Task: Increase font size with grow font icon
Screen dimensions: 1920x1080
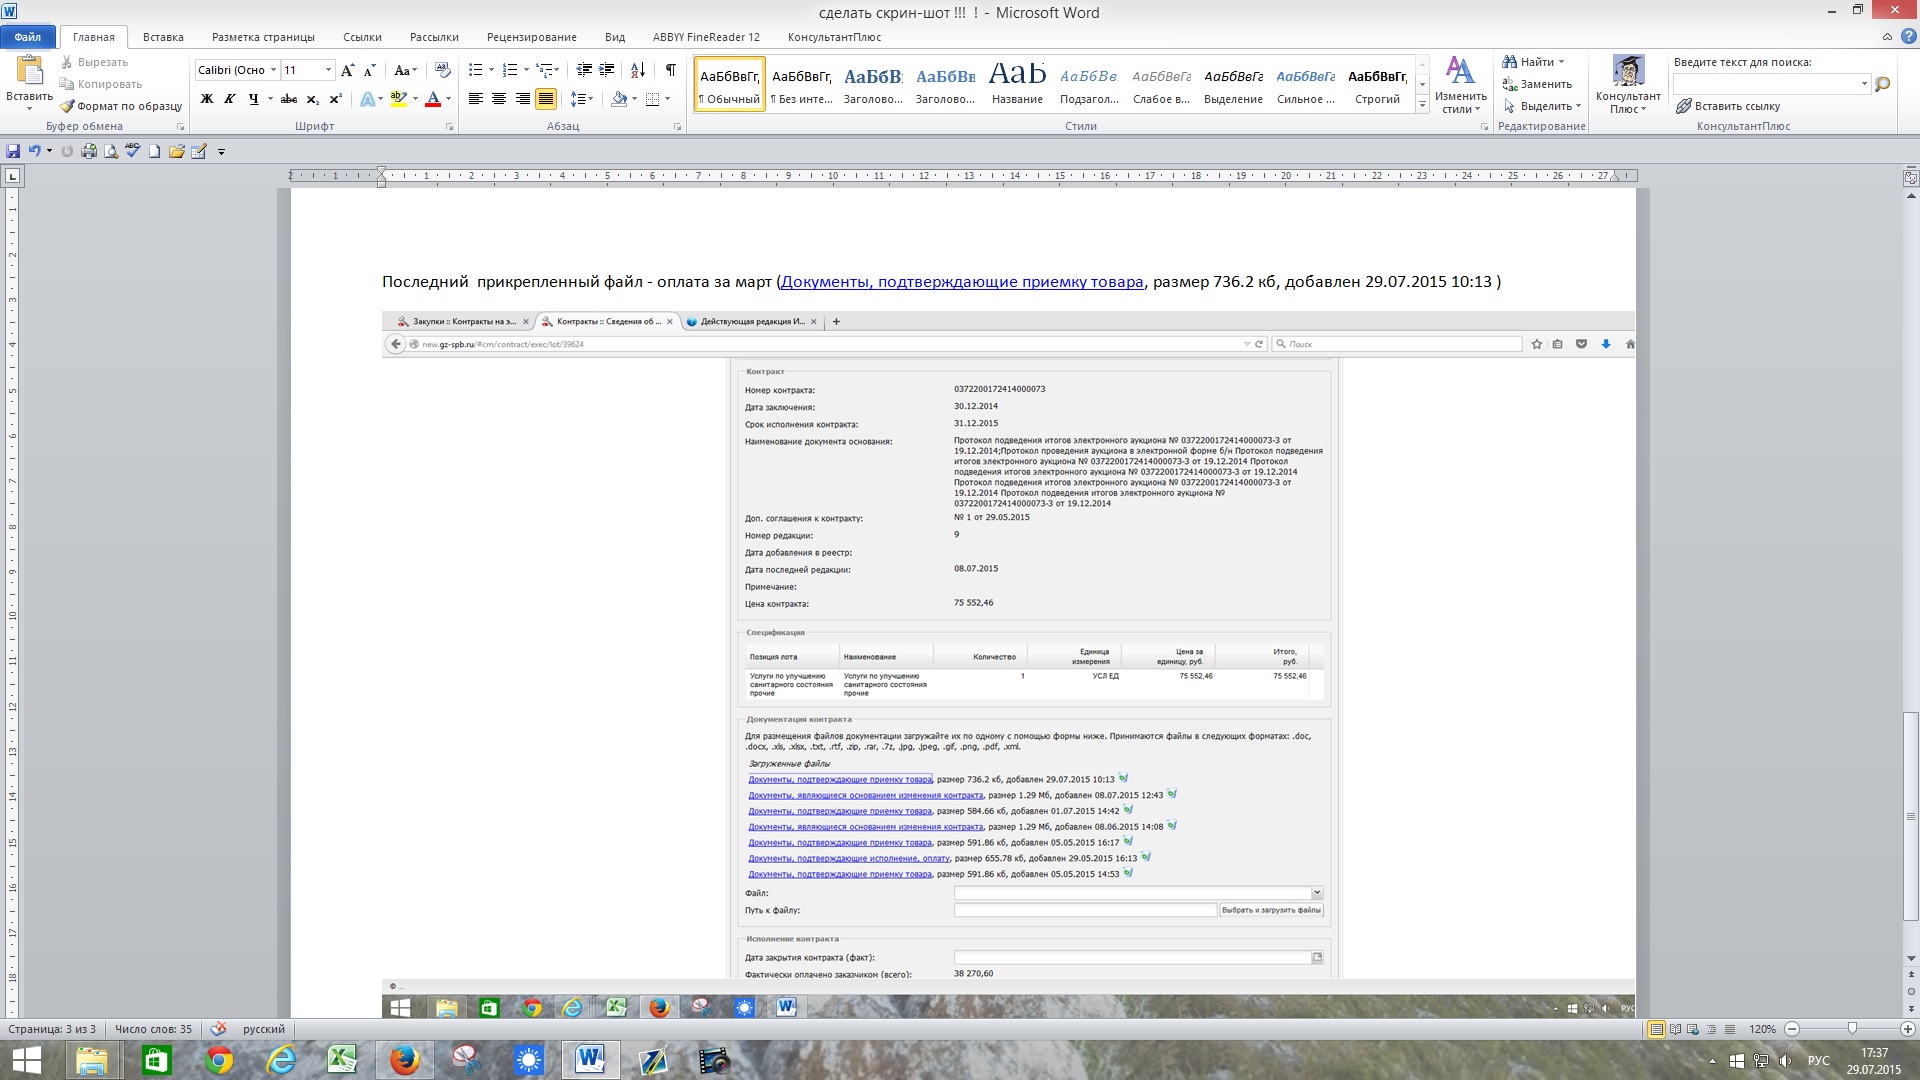Action: click(x=347, y=70)
